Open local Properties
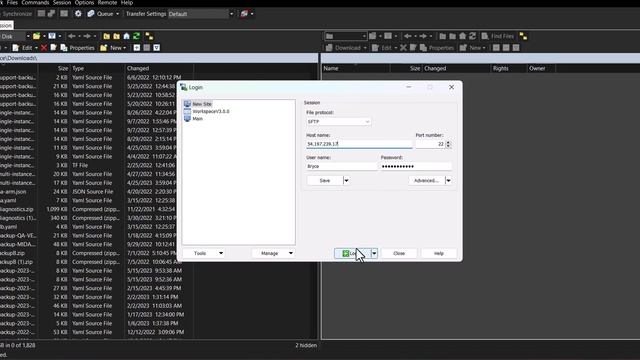Image resolution: width=640 pixels, height=360 pixels. tap(78, 48)
